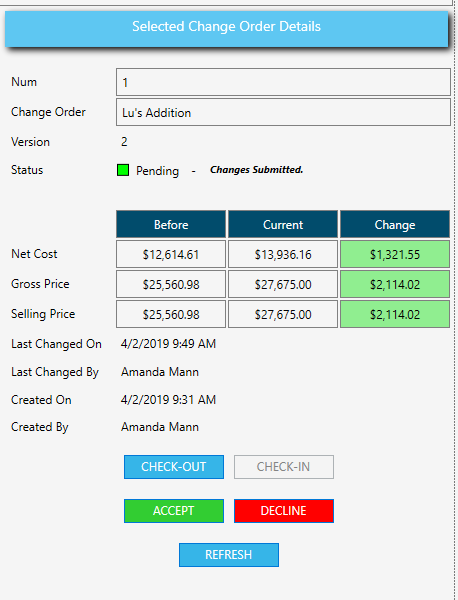Click the Selling Price current value cell
Viewport: 458px width, 600px height.
pyautogui.click(x=283, y=314)
